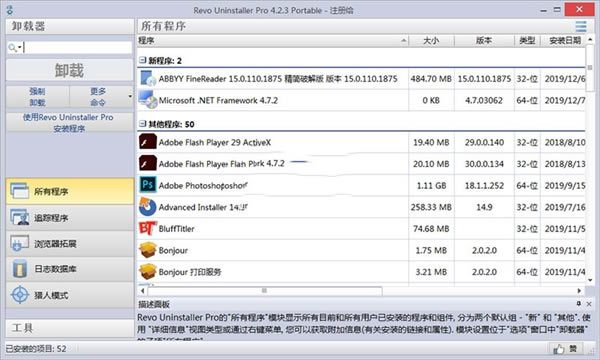This screenshot has width=600, height=360.
Task: Collapse the 其他程序: 50 group
Action: point(143,124)
